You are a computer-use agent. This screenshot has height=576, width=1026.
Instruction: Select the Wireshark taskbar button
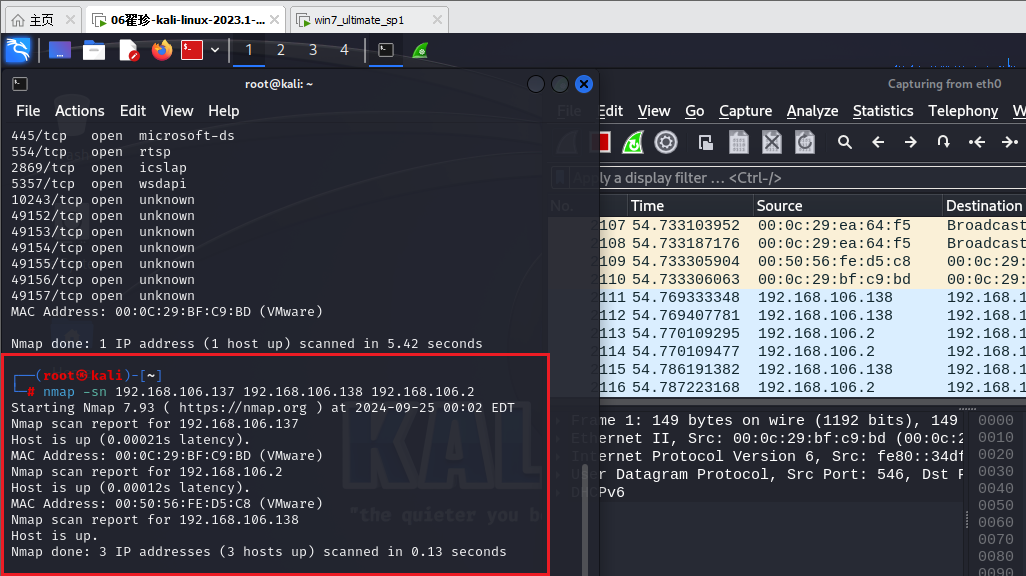tap(420, 50)
